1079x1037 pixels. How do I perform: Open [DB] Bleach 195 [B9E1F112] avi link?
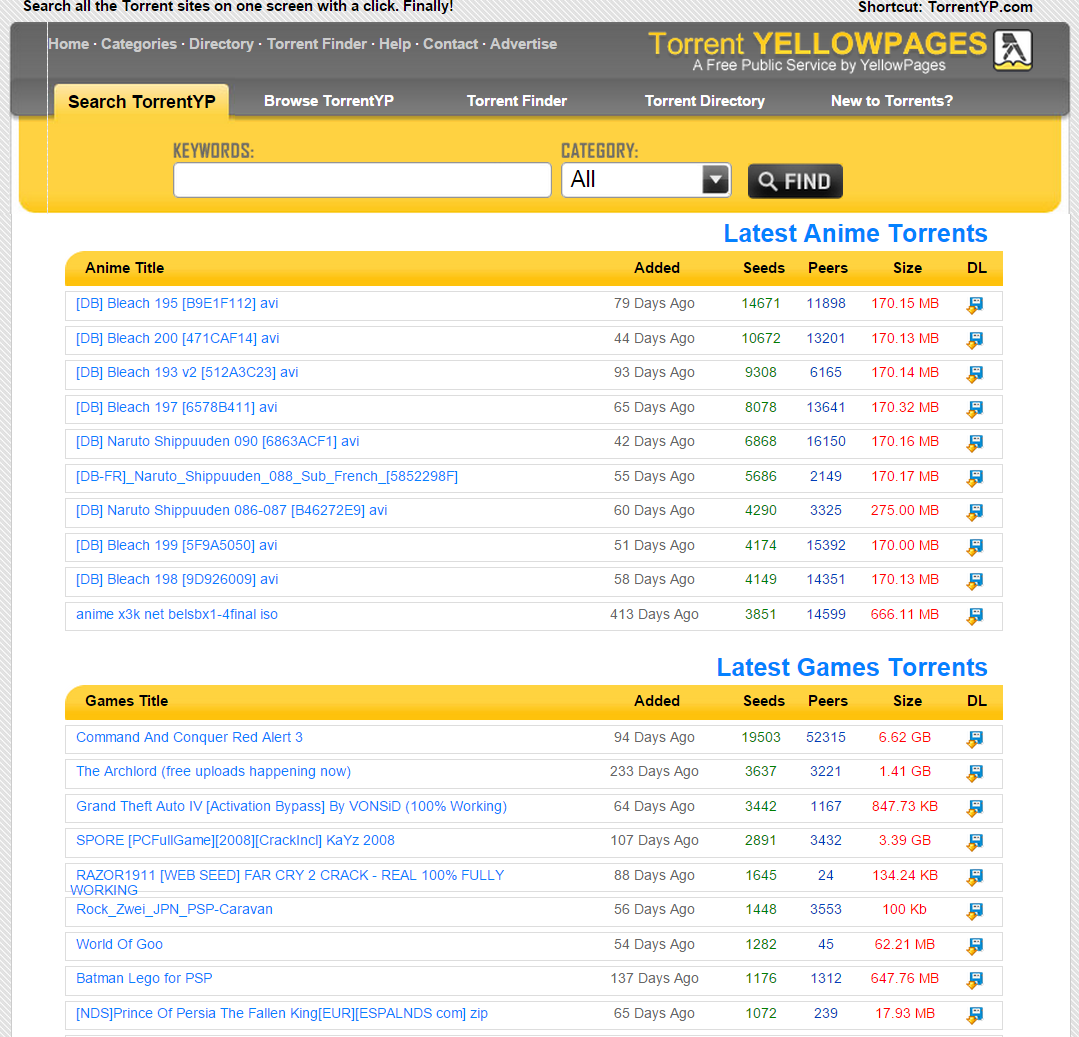tap(177, 303)
